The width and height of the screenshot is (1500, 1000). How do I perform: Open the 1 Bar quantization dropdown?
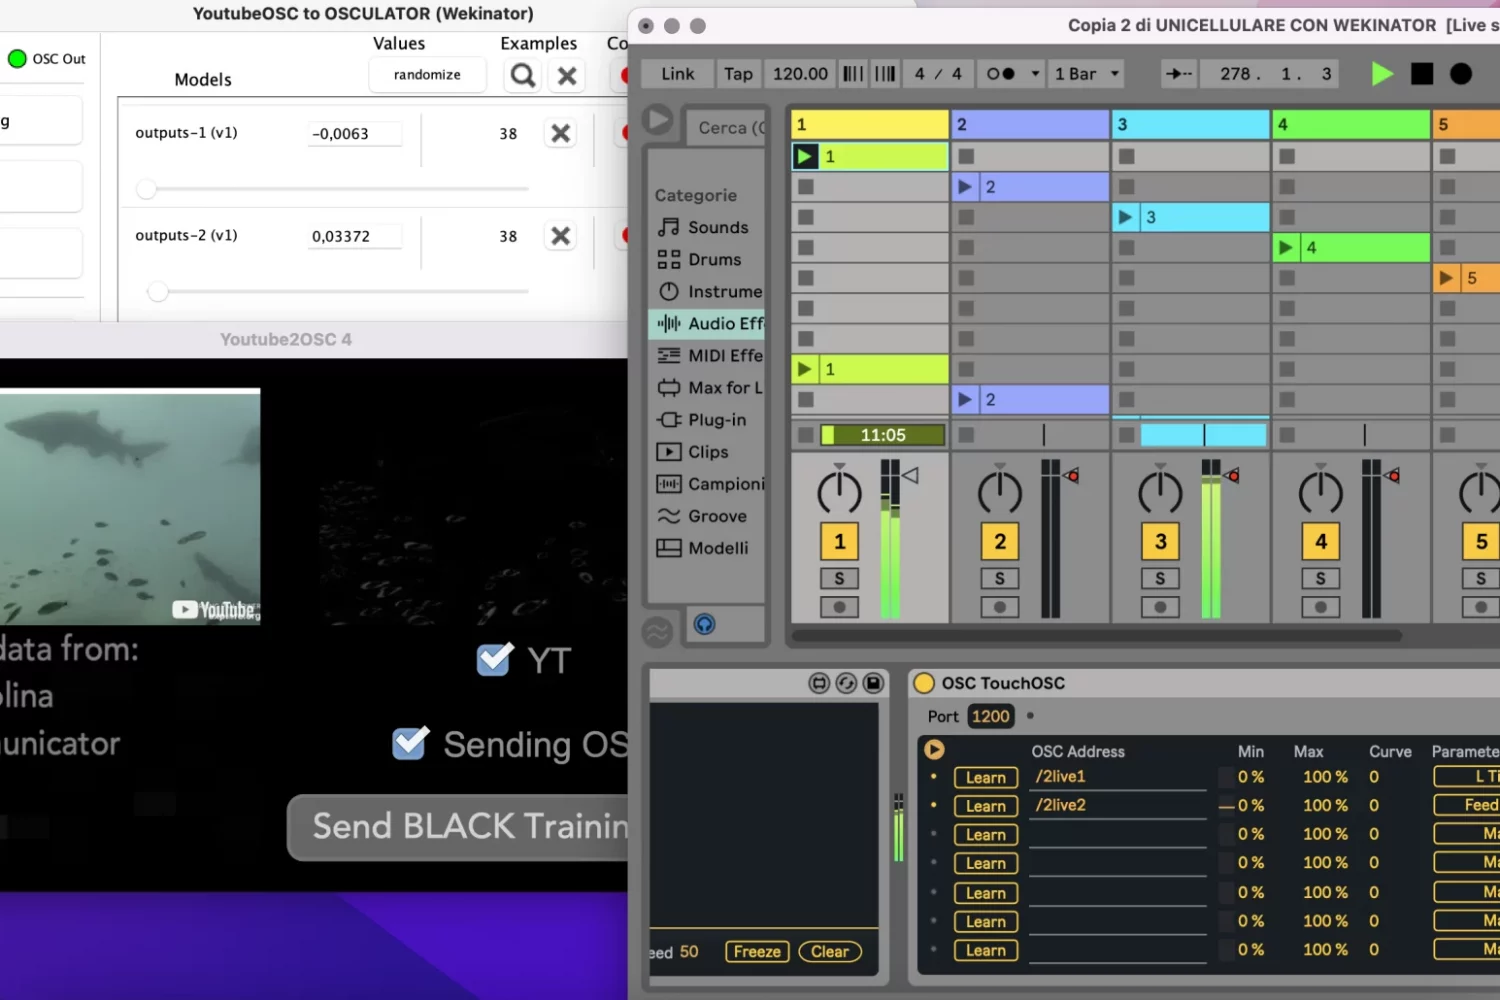pos(1086,74)
